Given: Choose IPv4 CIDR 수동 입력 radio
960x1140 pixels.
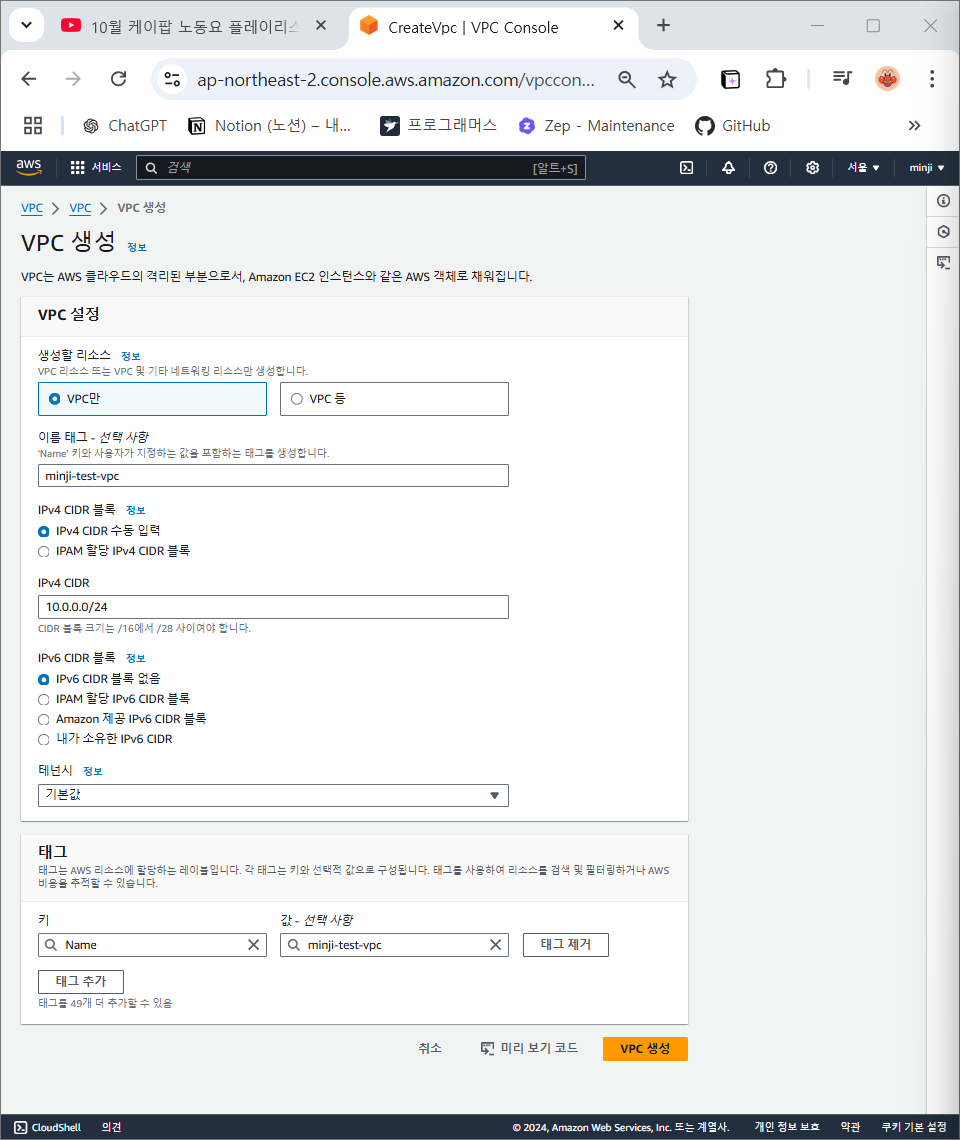Looking at the screenshot, I should click(44, 531).
